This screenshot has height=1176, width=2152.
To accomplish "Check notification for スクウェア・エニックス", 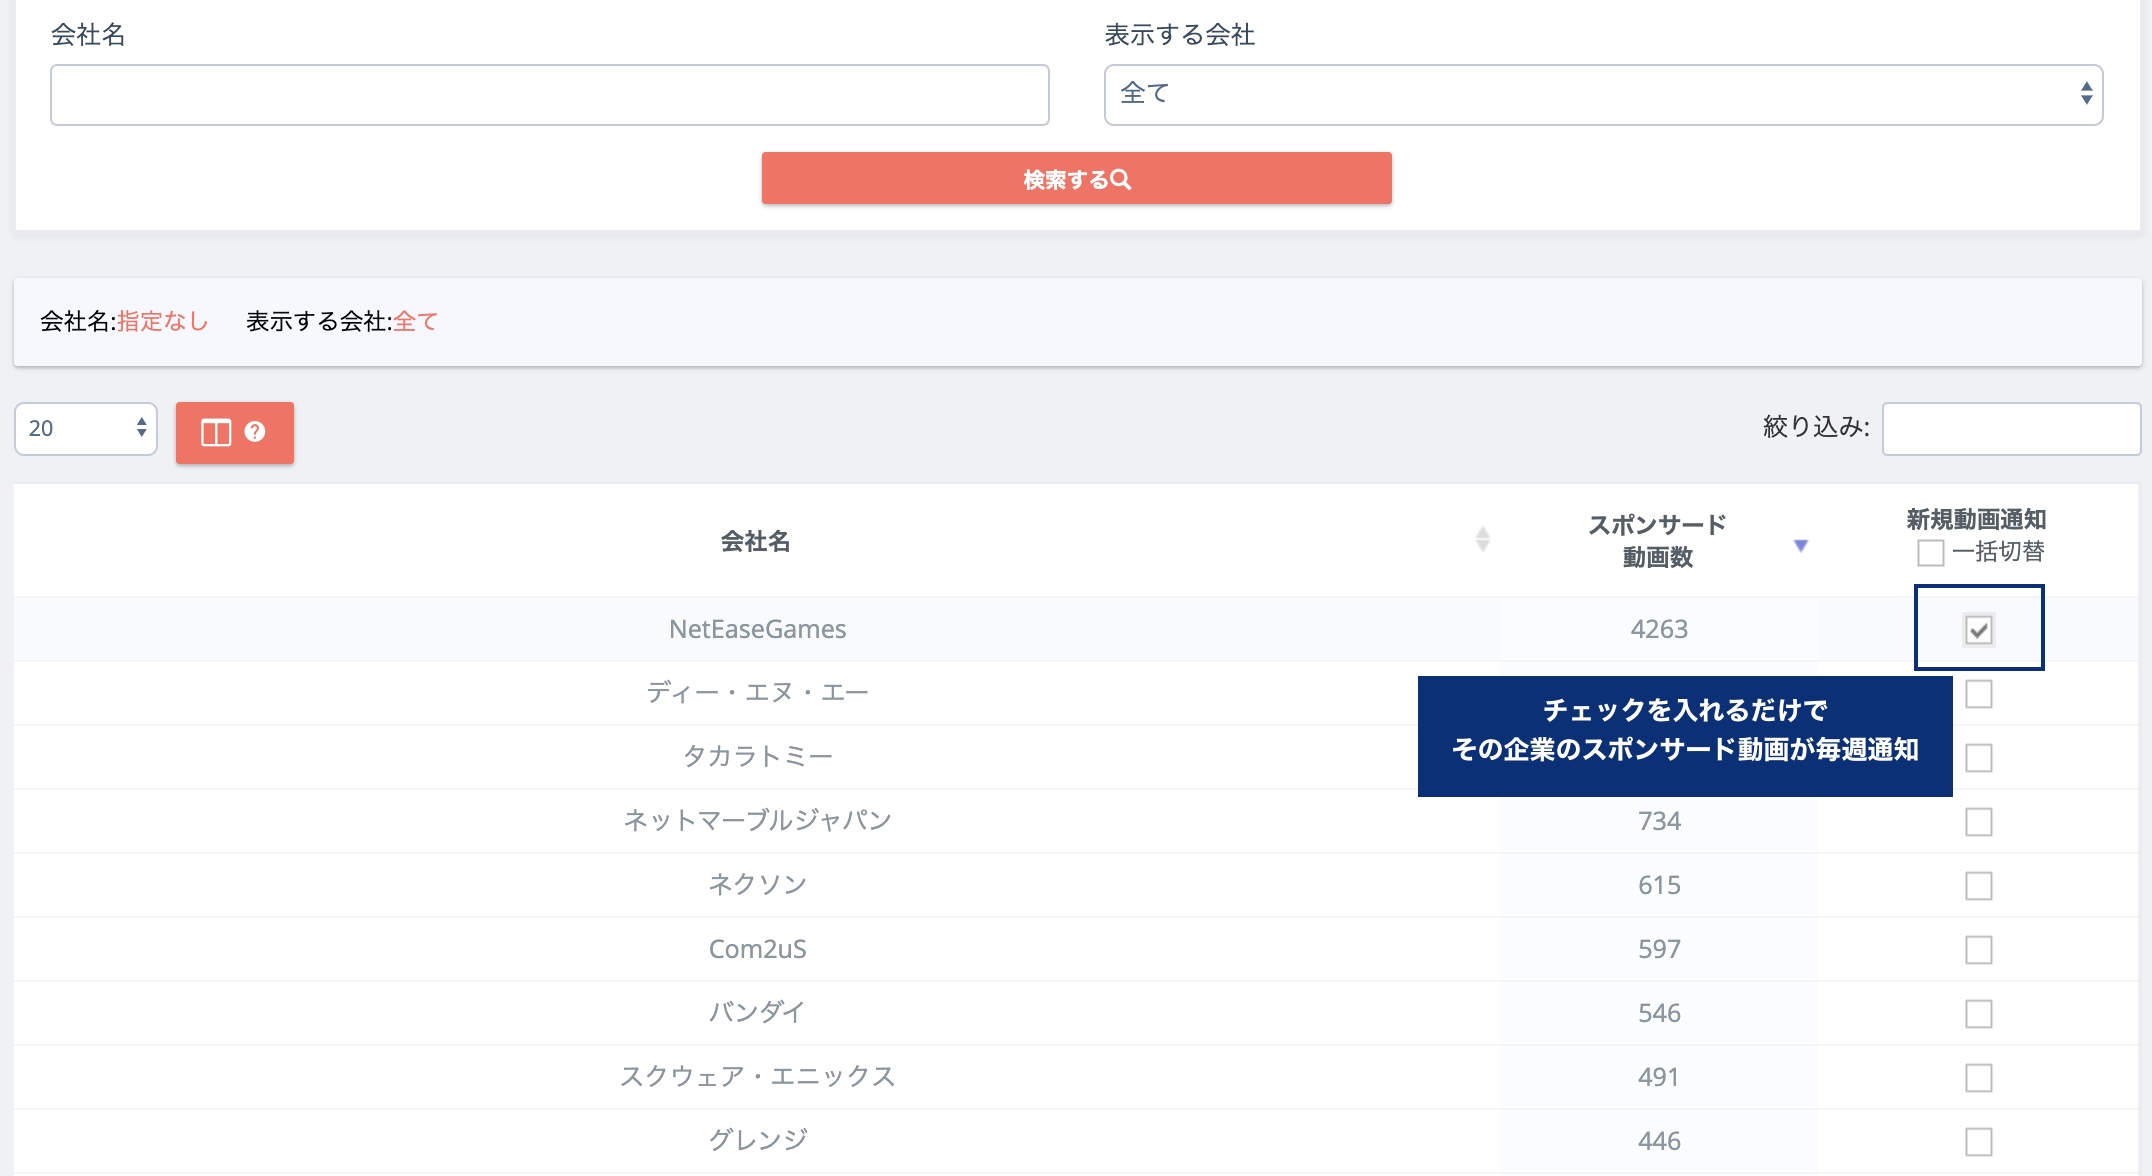I will (1978, 1077).
